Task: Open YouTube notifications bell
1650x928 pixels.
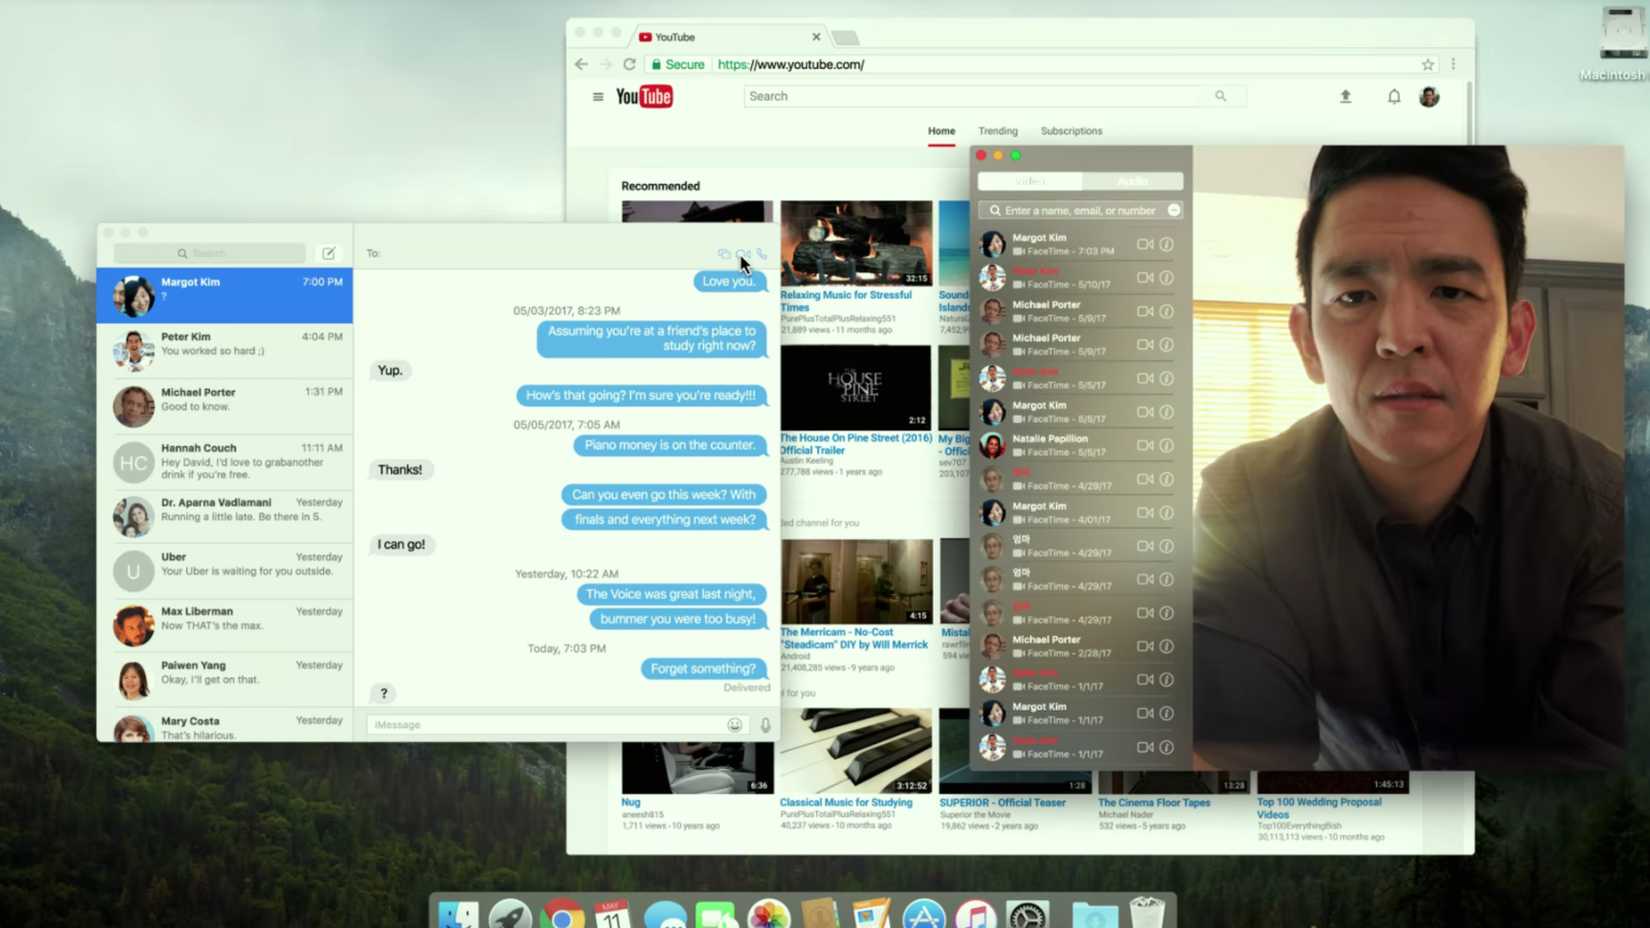Action: (1393, 97)
